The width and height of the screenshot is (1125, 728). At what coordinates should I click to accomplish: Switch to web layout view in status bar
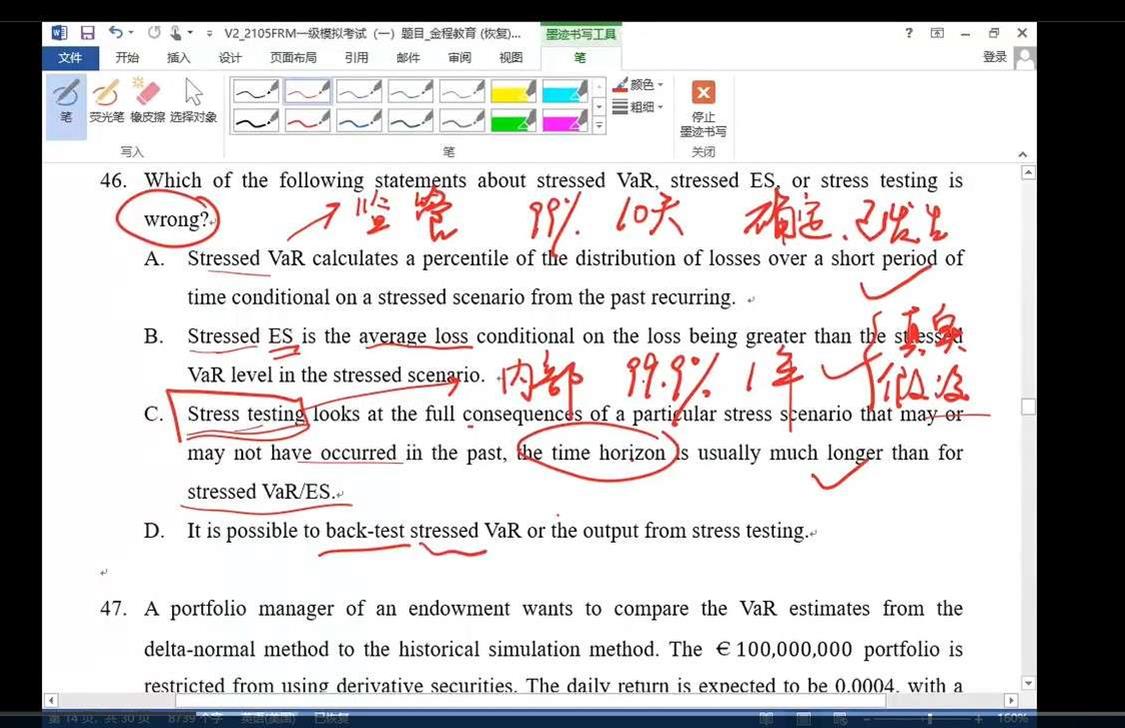pos(840,718)
